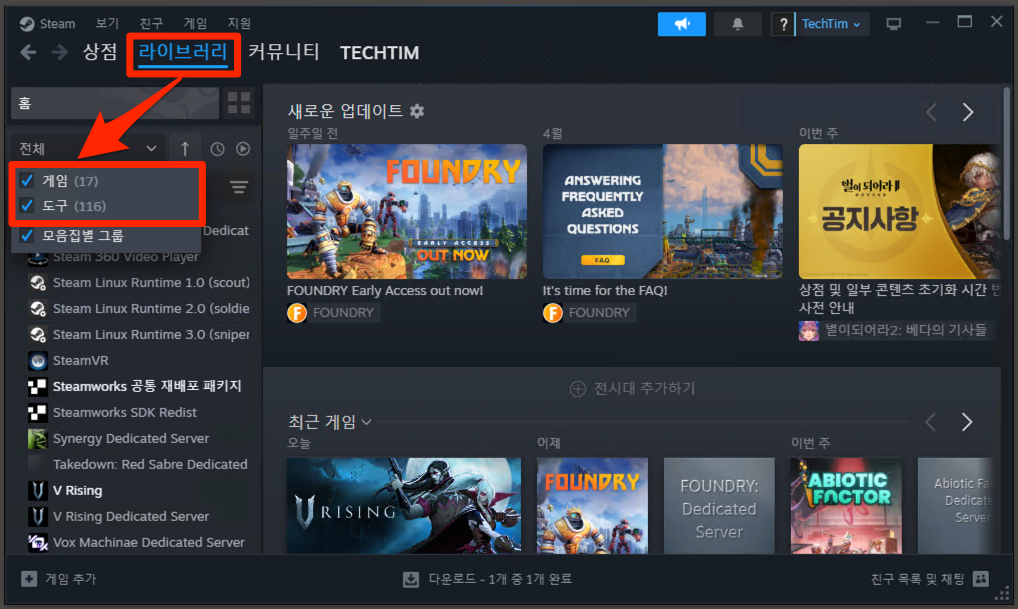Select Steam Linux Runtime 1.0 (scout)
Viewport: 1018px width, 609px height.
click(138, 282)
